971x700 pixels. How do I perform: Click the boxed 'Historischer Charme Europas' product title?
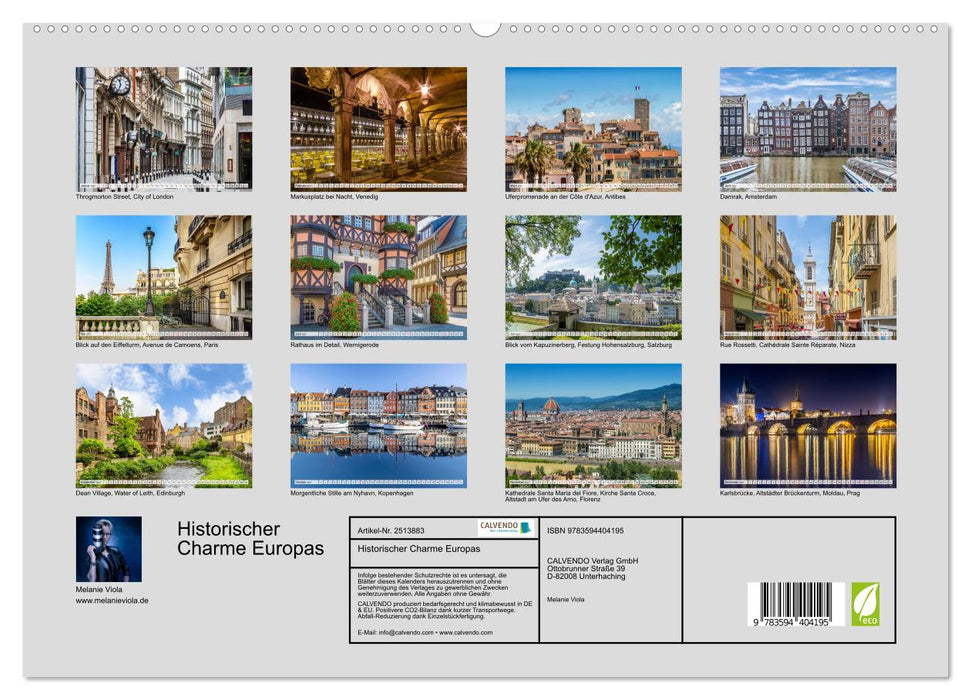[419, 548]
